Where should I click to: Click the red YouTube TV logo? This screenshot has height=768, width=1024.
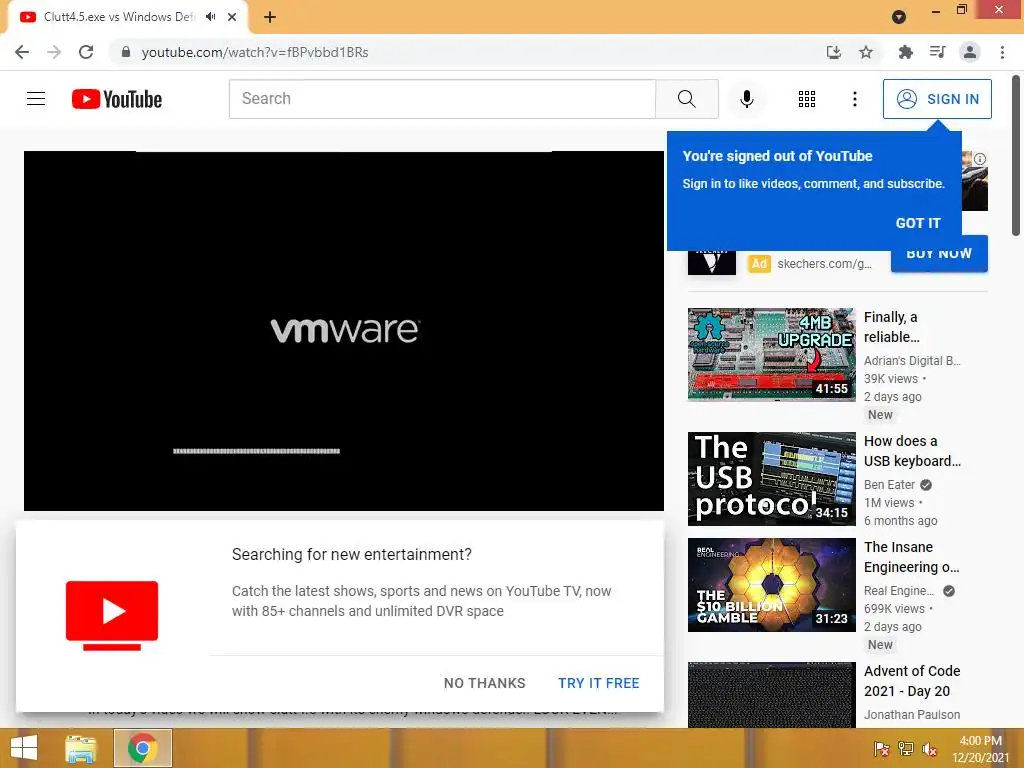pyautogui.click(x=112, y=615)
